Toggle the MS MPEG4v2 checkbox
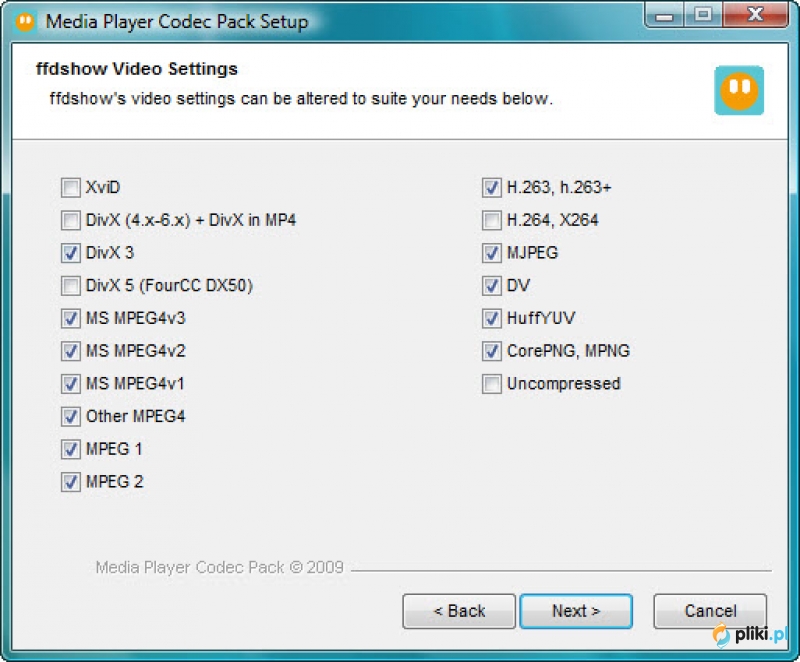 70,351
